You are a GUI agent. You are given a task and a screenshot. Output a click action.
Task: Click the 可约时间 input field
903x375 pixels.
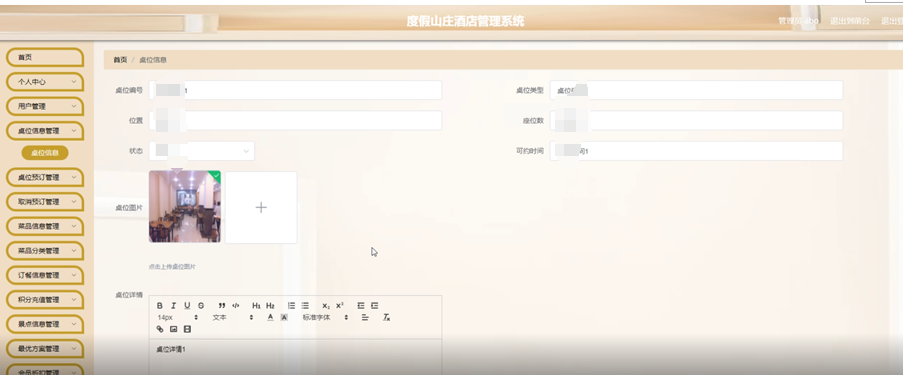pos(696,151)
